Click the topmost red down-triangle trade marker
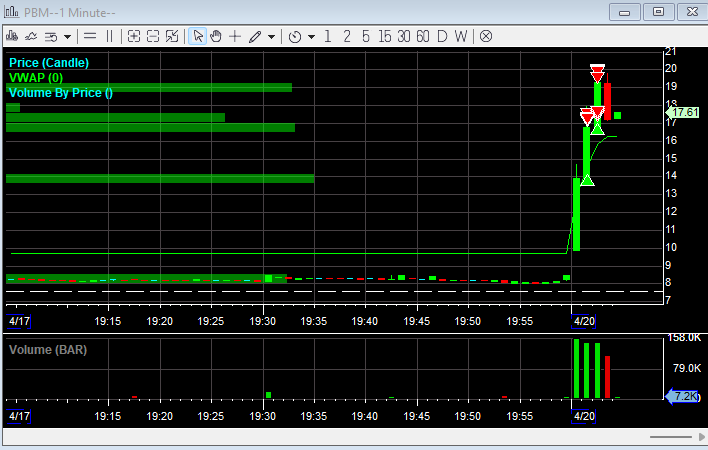This screenshot has width=708, height=450. click(x=597, y=69)
